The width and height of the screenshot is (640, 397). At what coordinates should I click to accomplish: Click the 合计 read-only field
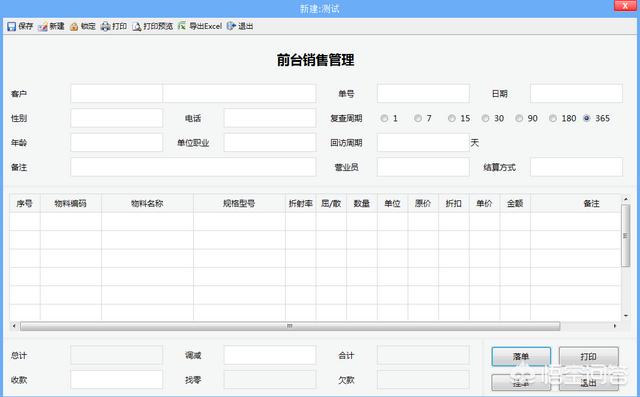coord(423,355)
